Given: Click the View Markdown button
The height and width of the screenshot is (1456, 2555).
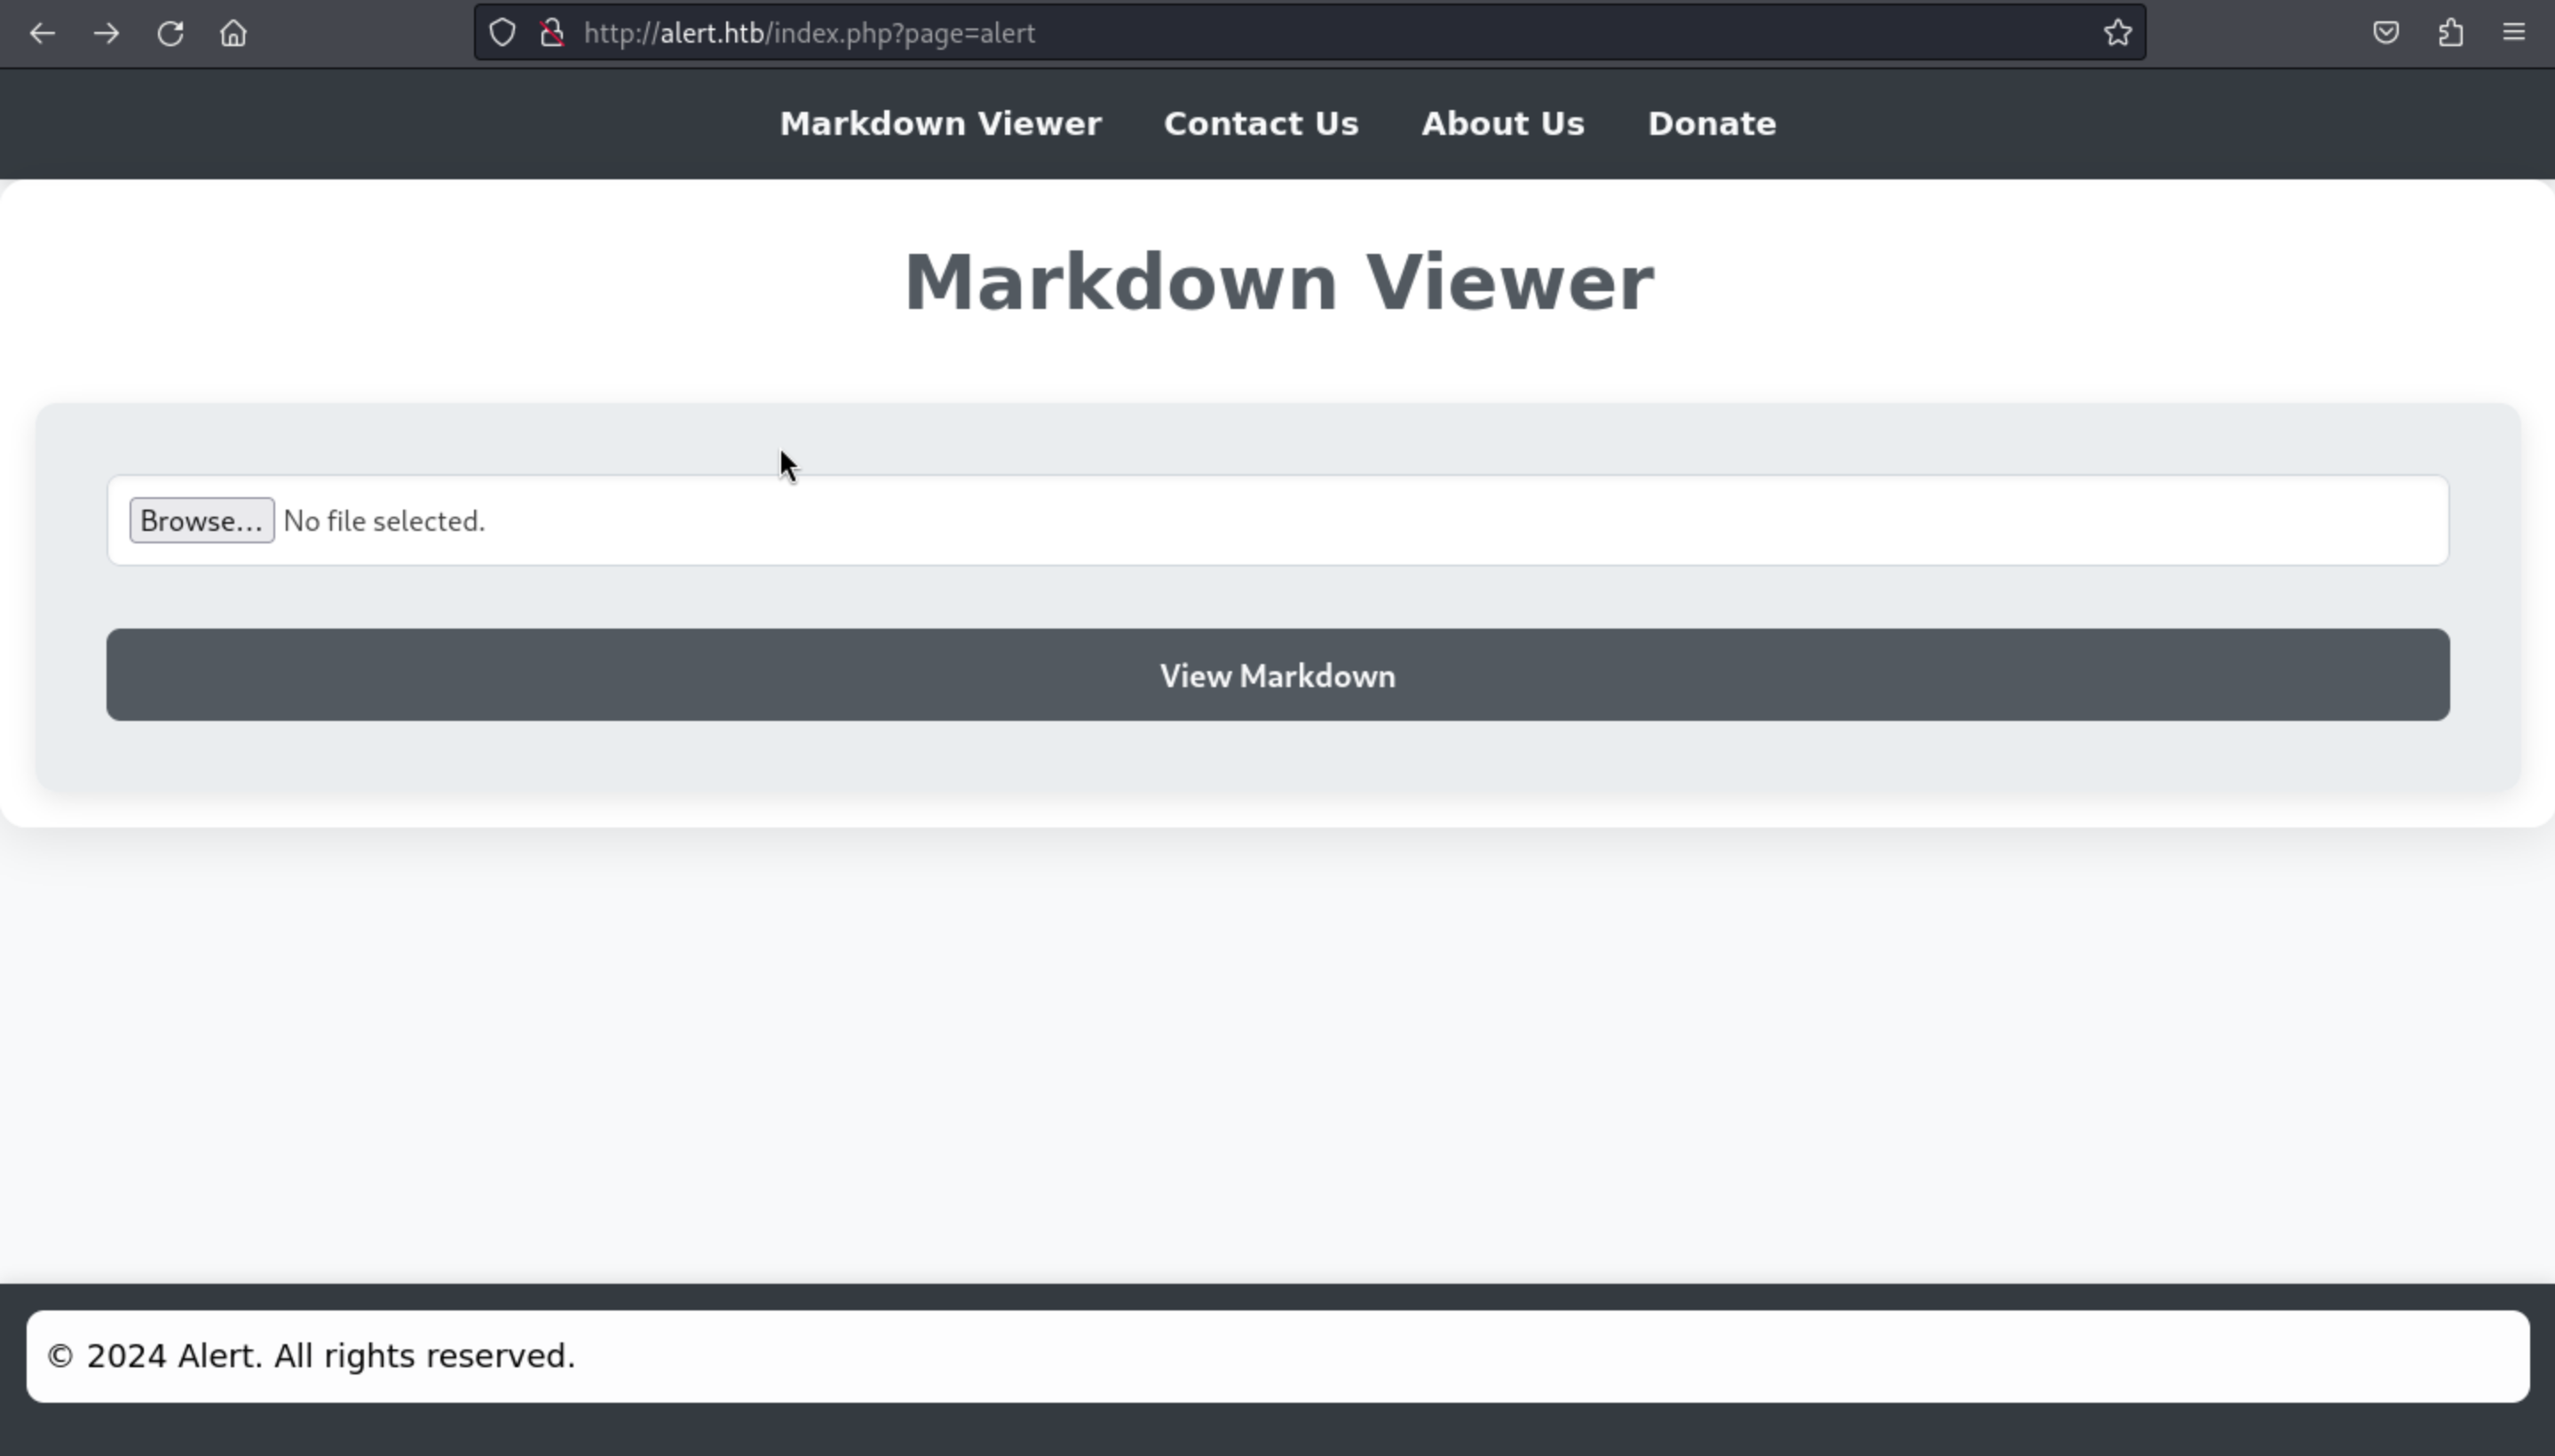Looking at the screenshot, I should 1277,675.
